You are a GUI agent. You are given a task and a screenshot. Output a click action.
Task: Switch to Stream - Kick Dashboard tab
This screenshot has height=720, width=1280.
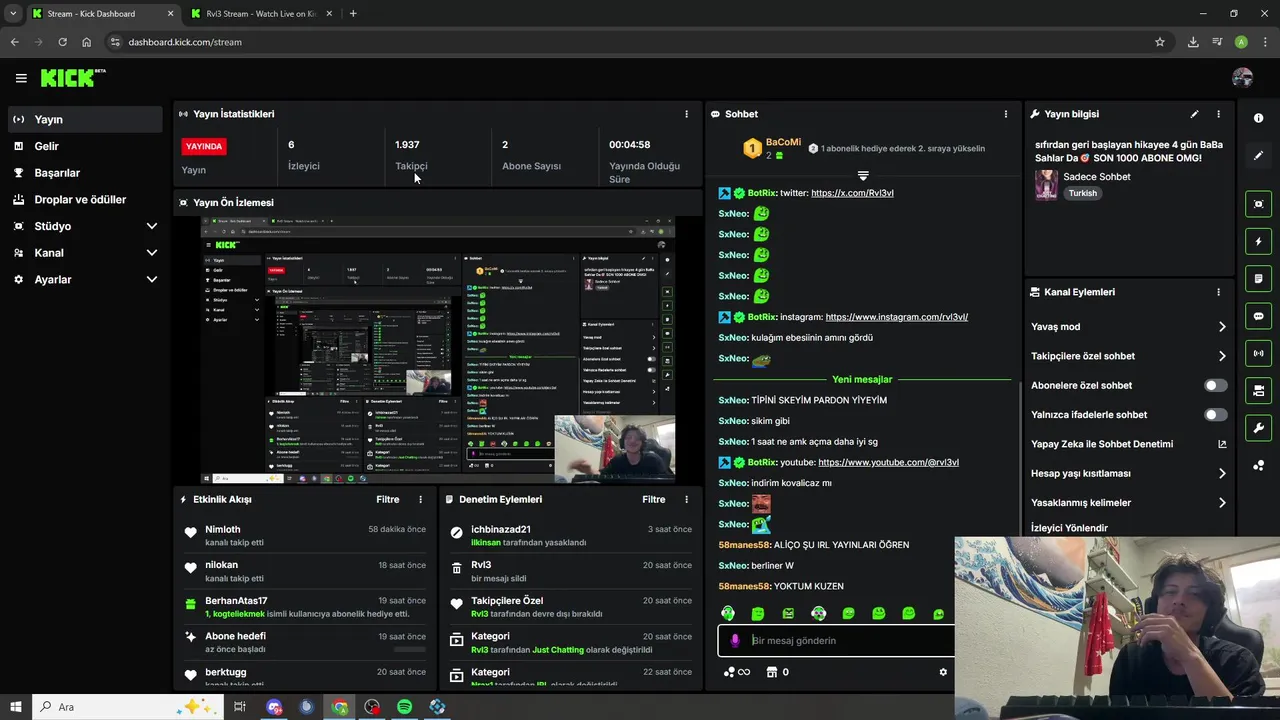103,14
